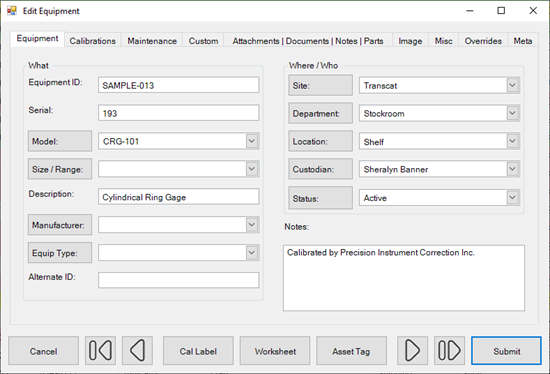Jump to the first equipment record

100,350
